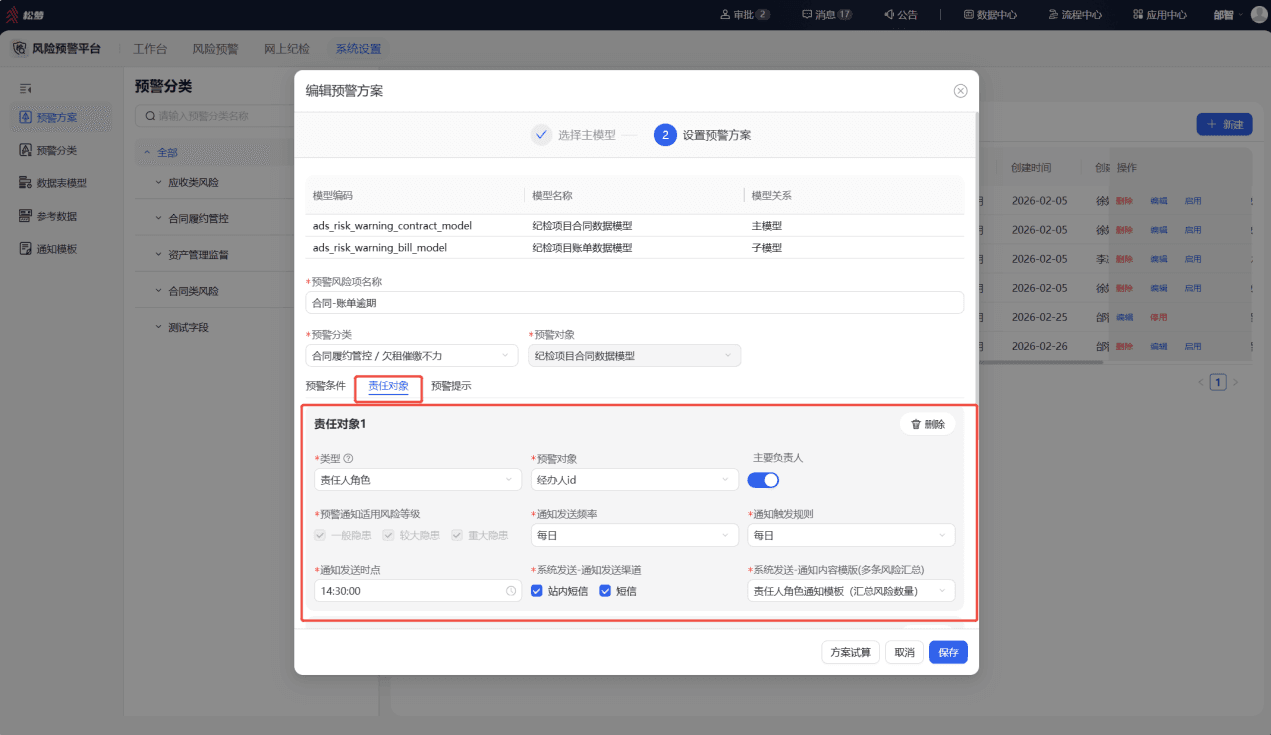The image size is (1271, 735).
Task: Open the 类型 责任人角色 dropdown
Action: point(418,480)
